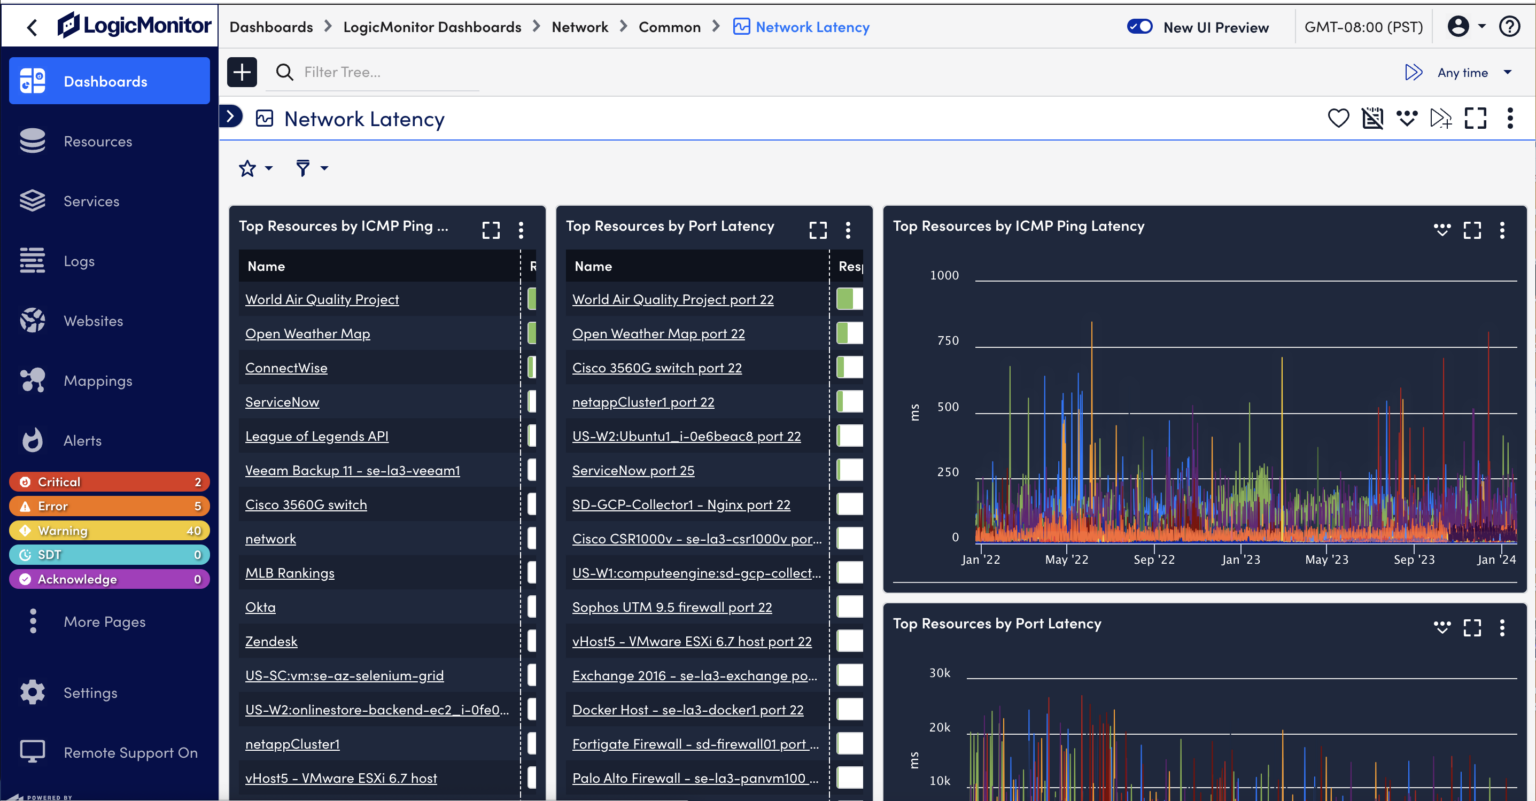Screen dimensions: 1536x801
Task: Schedule playback with the play-add icon
Action: click(x=1441, y=118)
